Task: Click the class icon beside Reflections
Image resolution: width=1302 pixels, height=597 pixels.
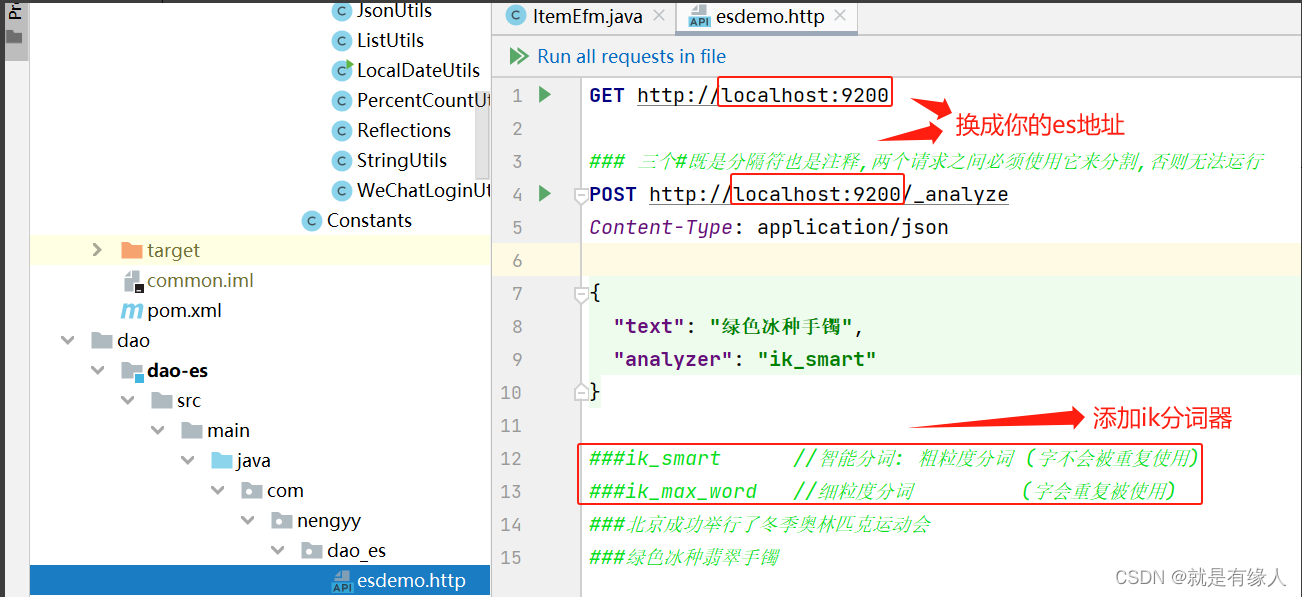Action: pyautogui.click(x=342, y=130)
